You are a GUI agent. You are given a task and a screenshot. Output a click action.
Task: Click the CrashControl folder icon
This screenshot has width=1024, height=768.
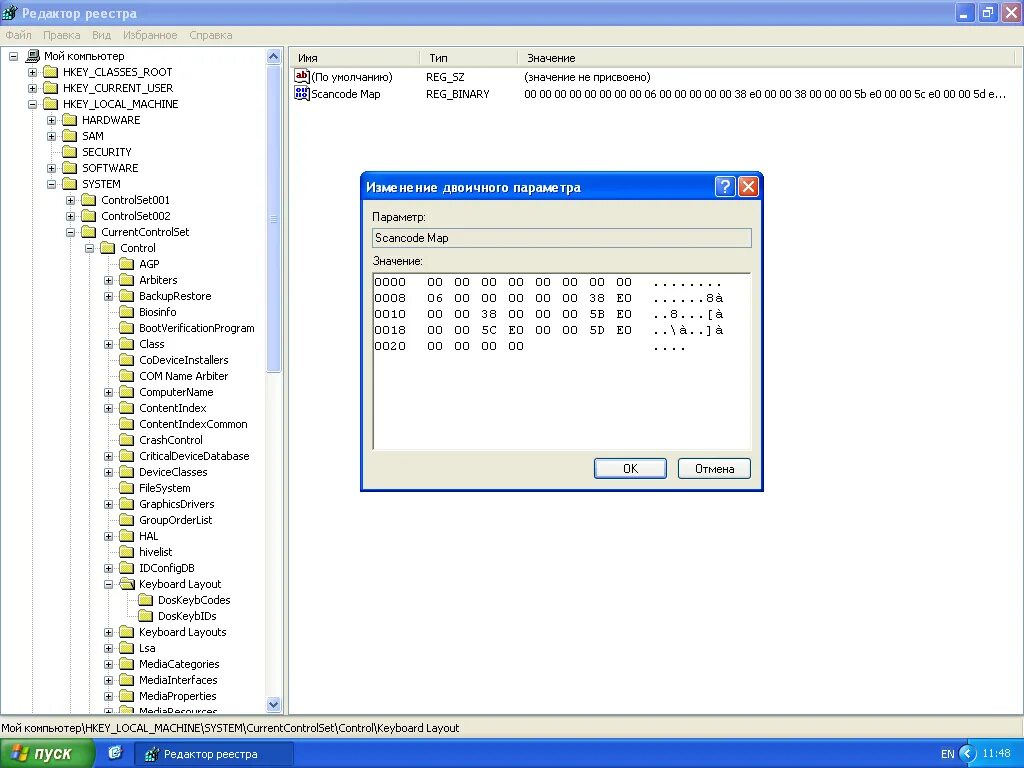(127, 440)
